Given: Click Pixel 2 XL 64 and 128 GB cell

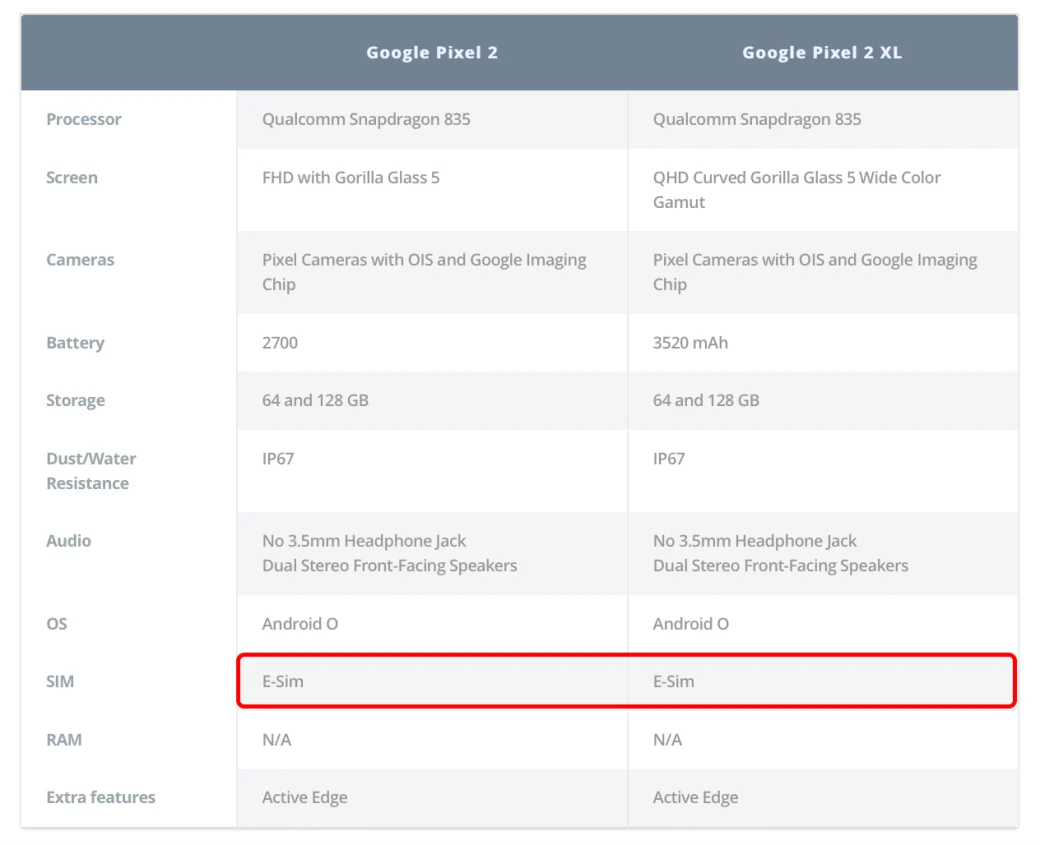Looking at the screenshot, I should click(822, 401).
